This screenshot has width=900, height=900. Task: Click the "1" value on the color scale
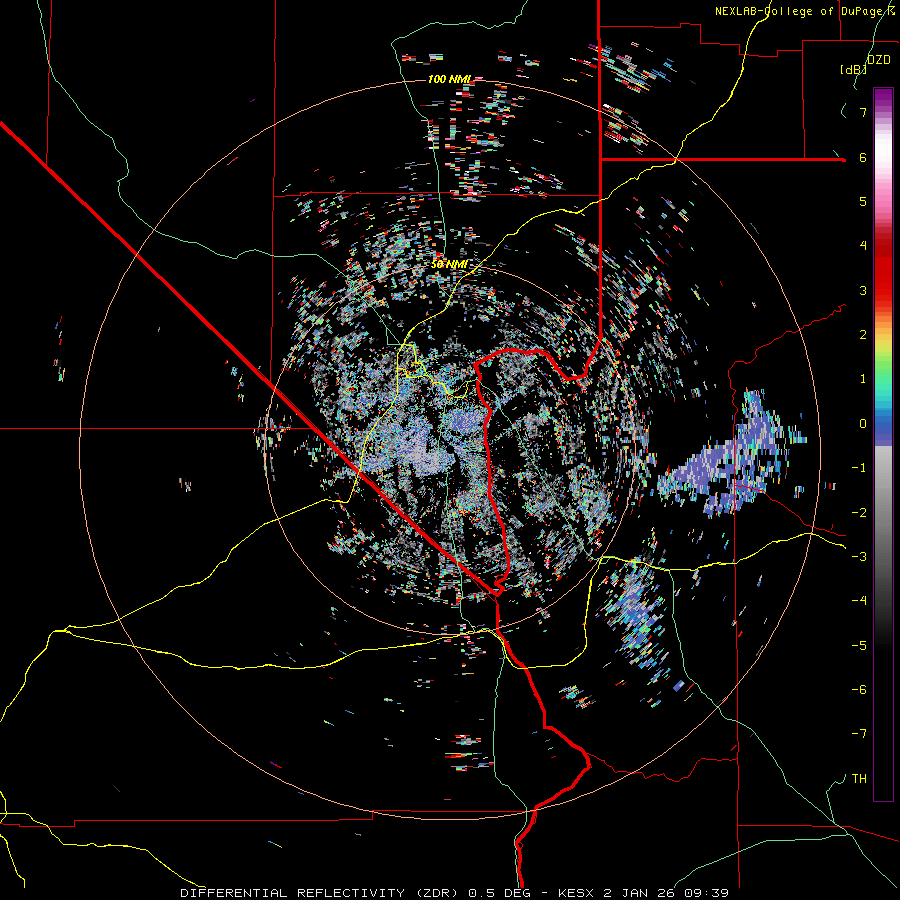(863, 379)
